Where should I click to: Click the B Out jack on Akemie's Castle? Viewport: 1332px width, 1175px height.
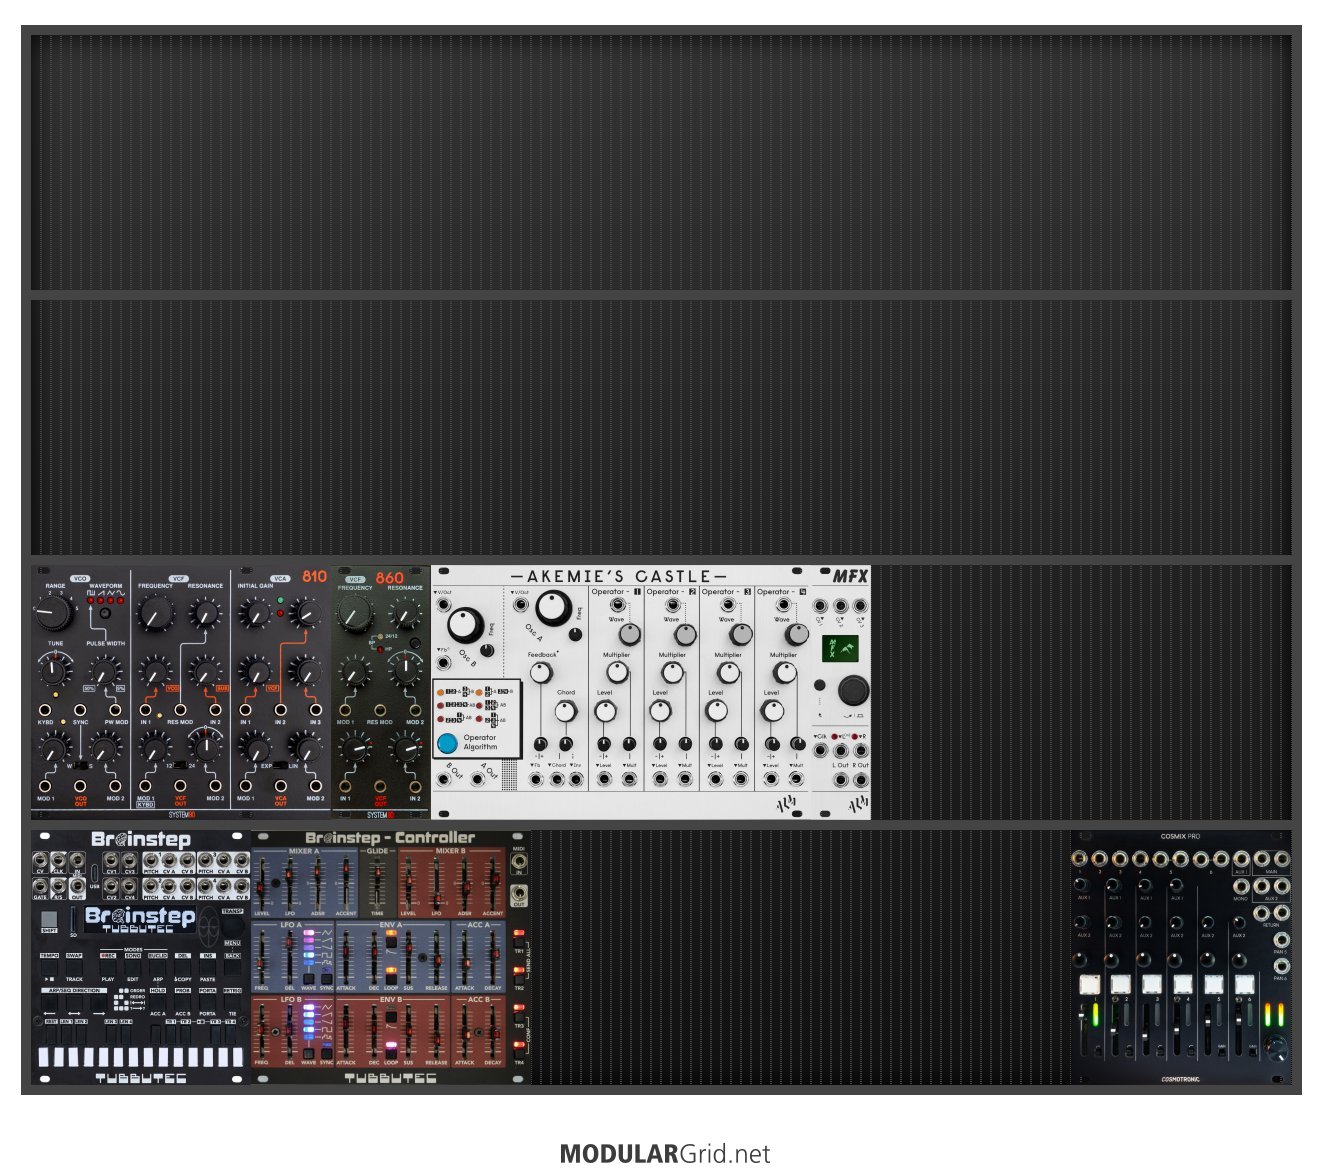click(x=445, y=778)
